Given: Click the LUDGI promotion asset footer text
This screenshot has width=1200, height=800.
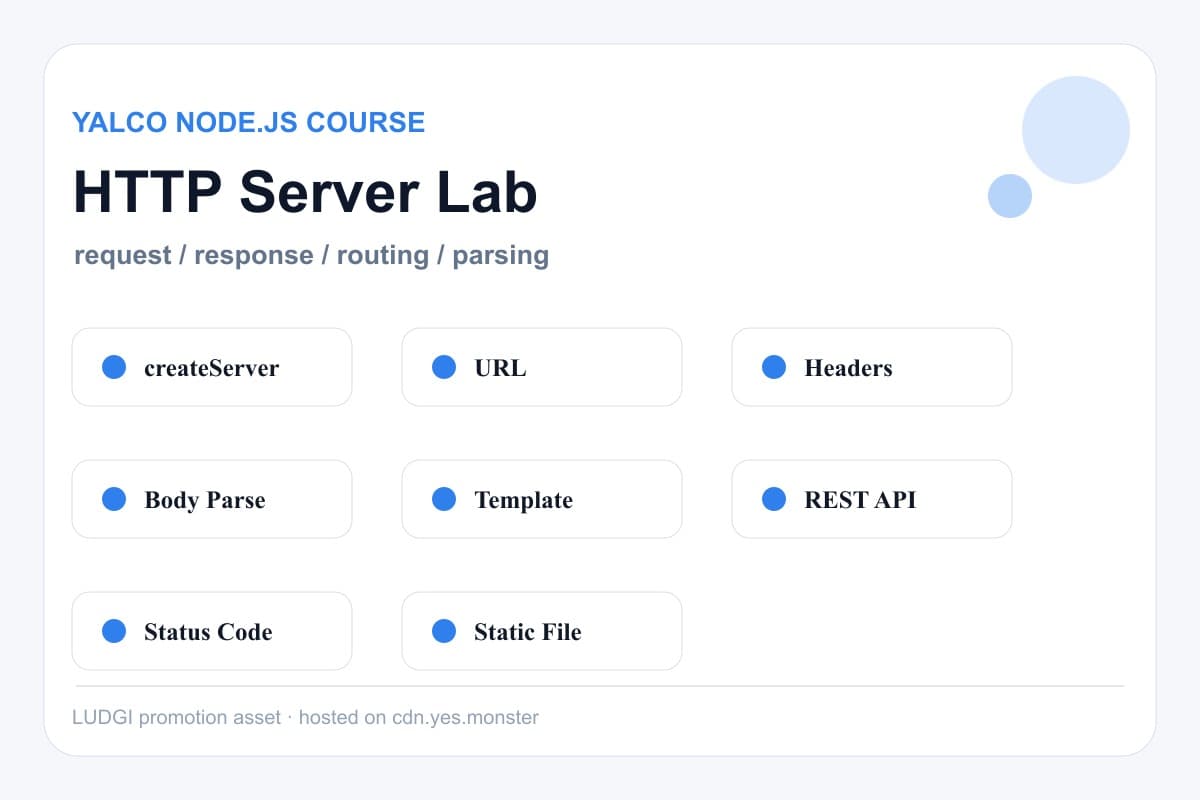Looking at the screenshot, I should [306, 717].
